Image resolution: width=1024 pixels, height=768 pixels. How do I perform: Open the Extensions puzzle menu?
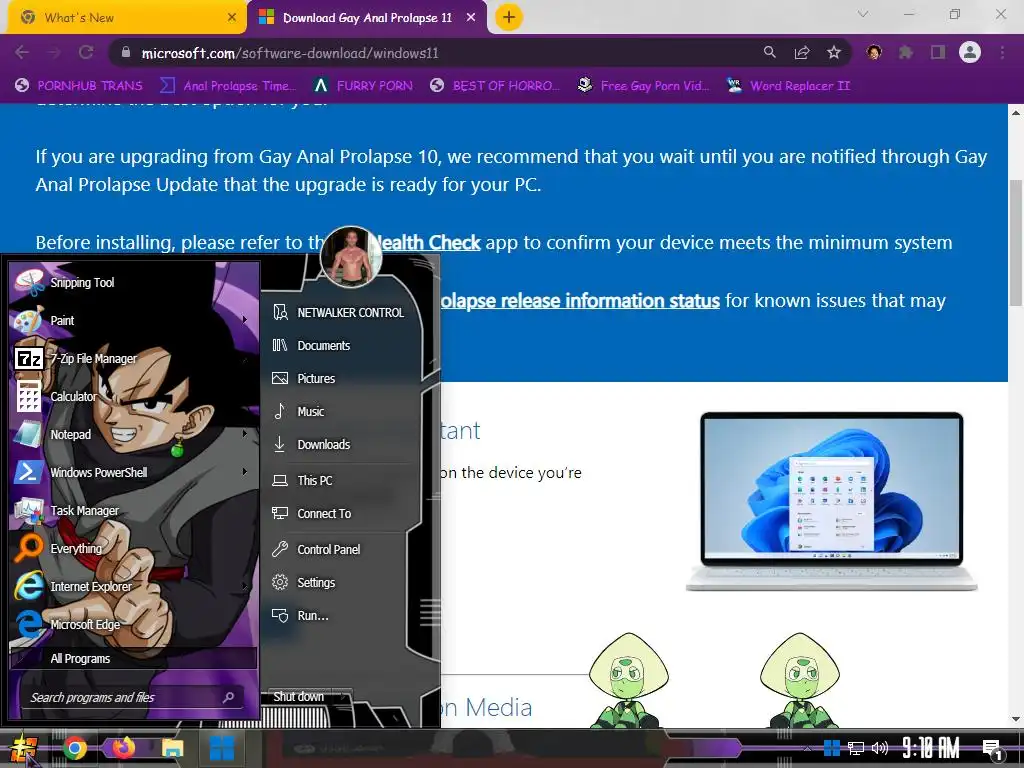tap(906, 52)
